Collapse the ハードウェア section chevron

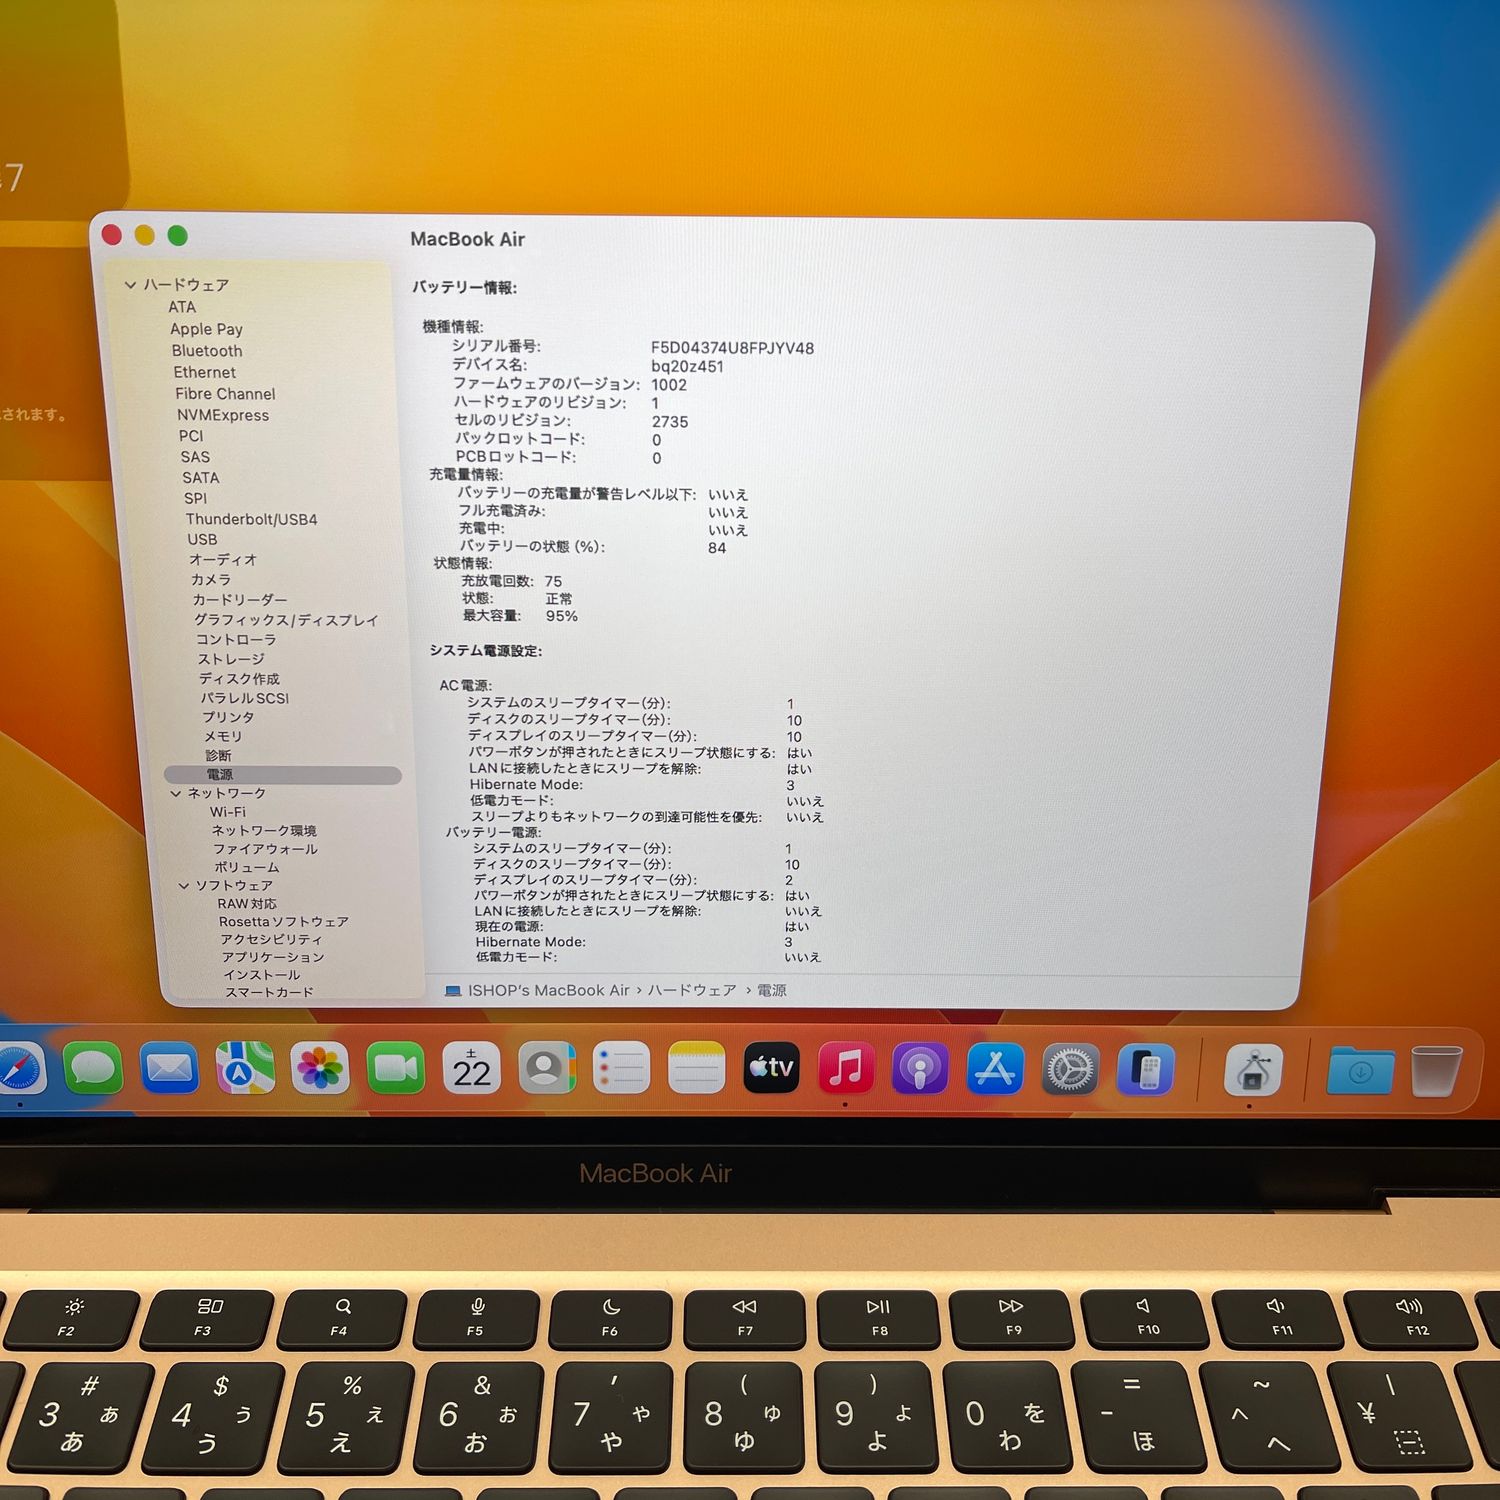point(130,285)
